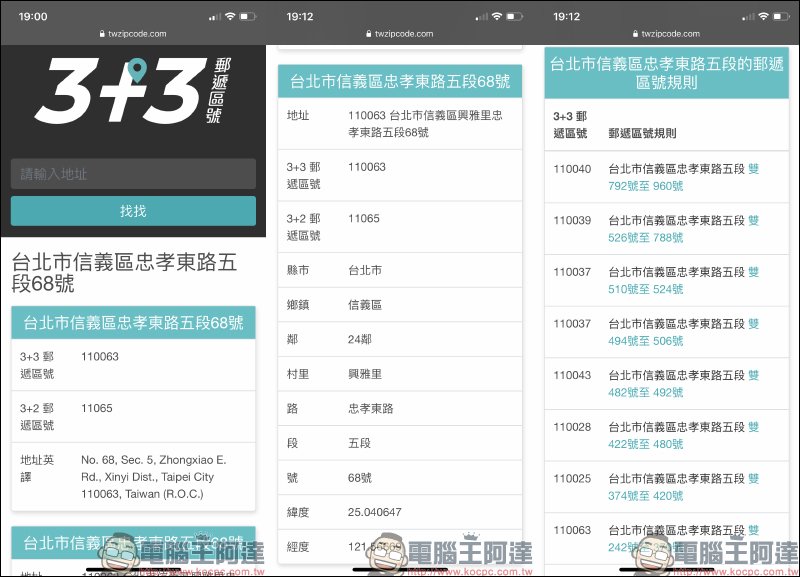Image resolution: width=800 pixels, height=577 pixels.
Task: Tap the 19:00 clock in the status bar
Action: (33, 17)
